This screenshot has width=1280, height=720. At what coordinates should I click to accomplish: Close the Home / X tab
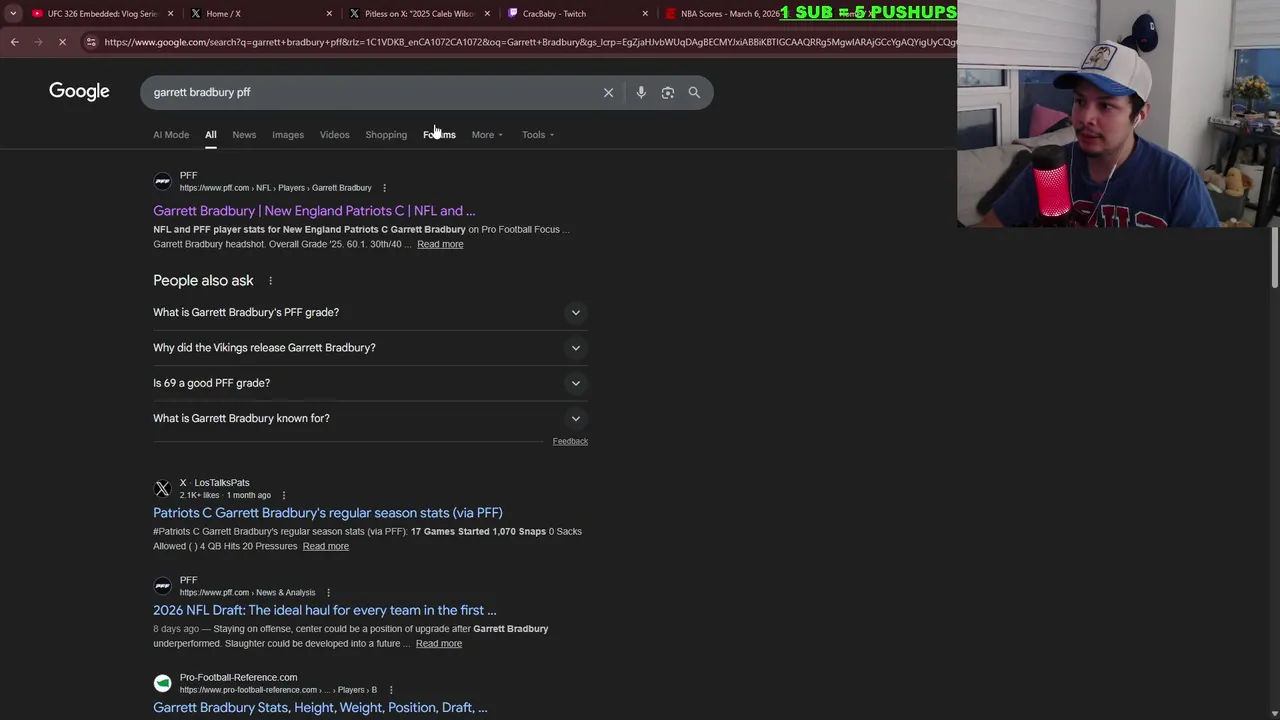click(x=329, y=14)
